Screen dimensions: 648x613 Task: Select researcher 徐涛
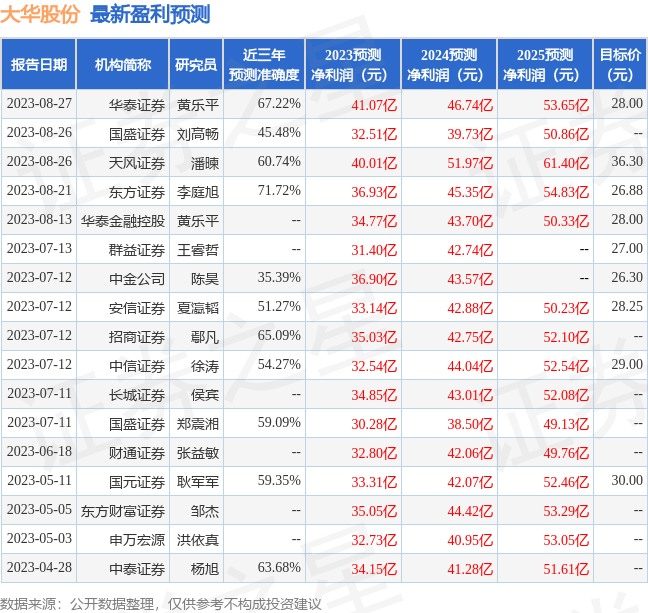(205, 366)
